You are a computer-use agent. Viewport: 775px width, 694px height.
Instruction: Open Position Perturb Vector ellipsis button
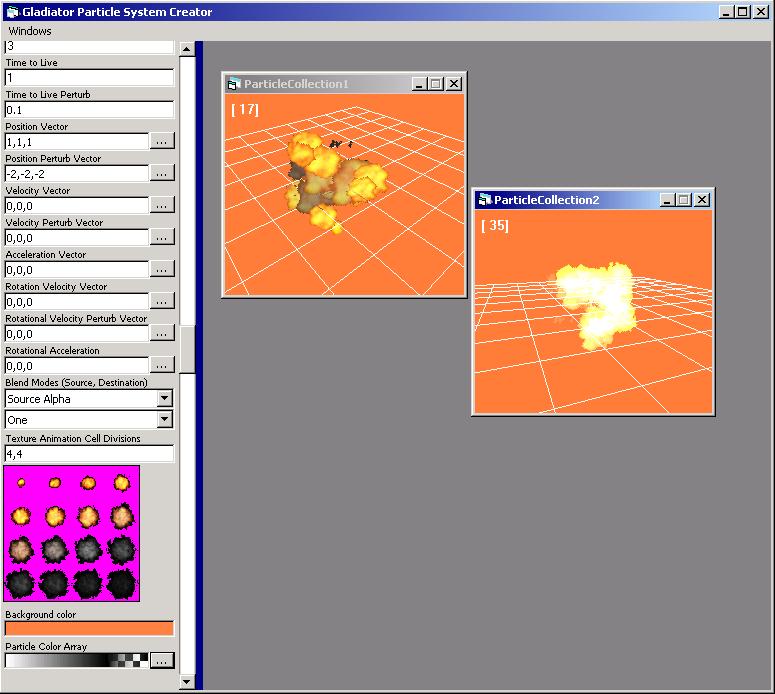(162, 173)
